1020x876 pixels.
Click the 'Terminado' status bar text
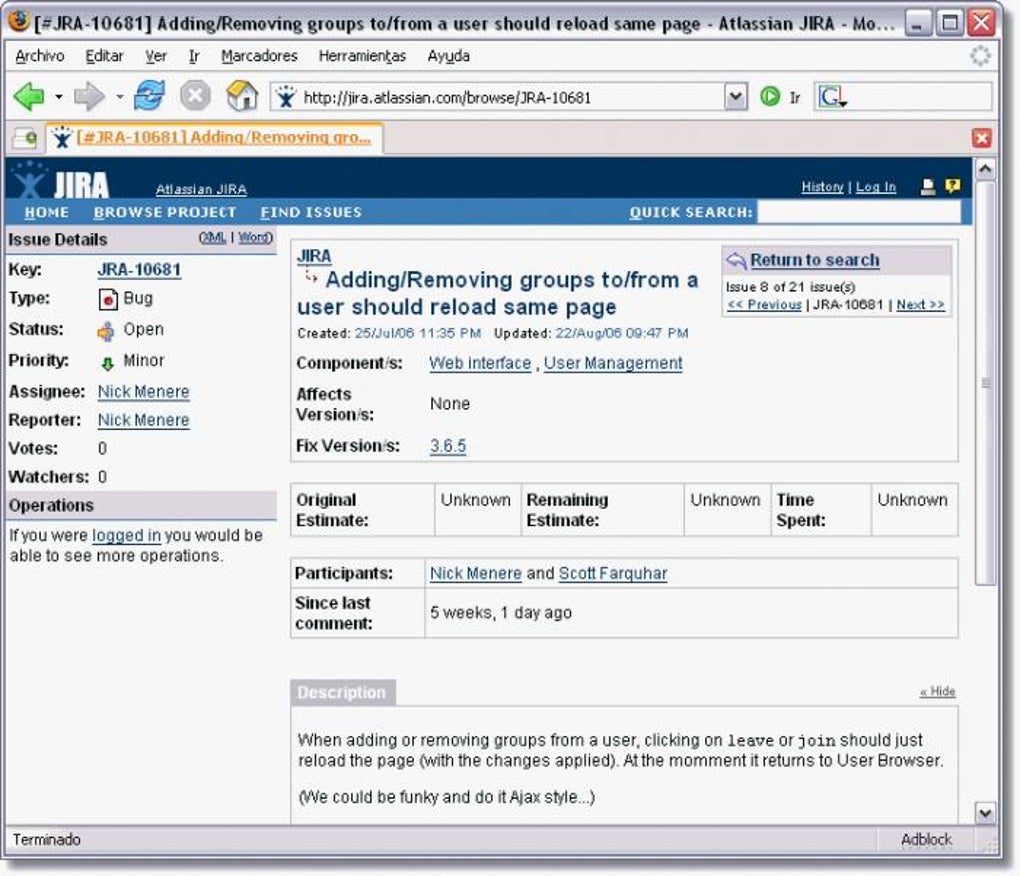coord(47,840)
